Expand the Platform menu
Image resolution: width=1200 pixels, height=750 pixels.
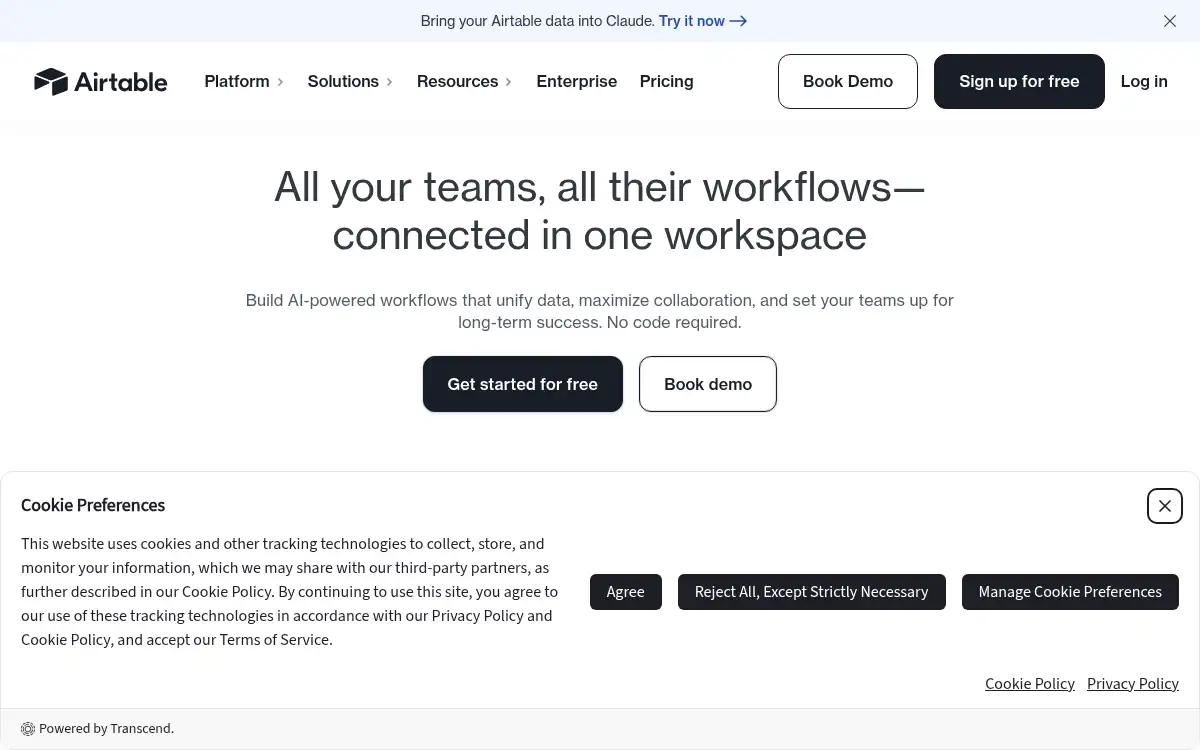pyautogui.click(x=244, y=81)
